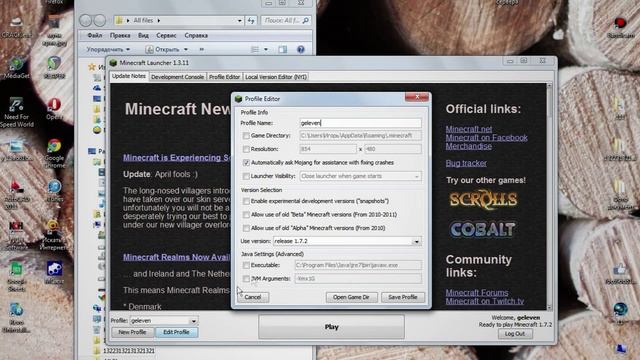Click the Explorer Back arrow button
Image resolution: width=640 pixels, height=360 pixels.
click(x=86, y=20)
